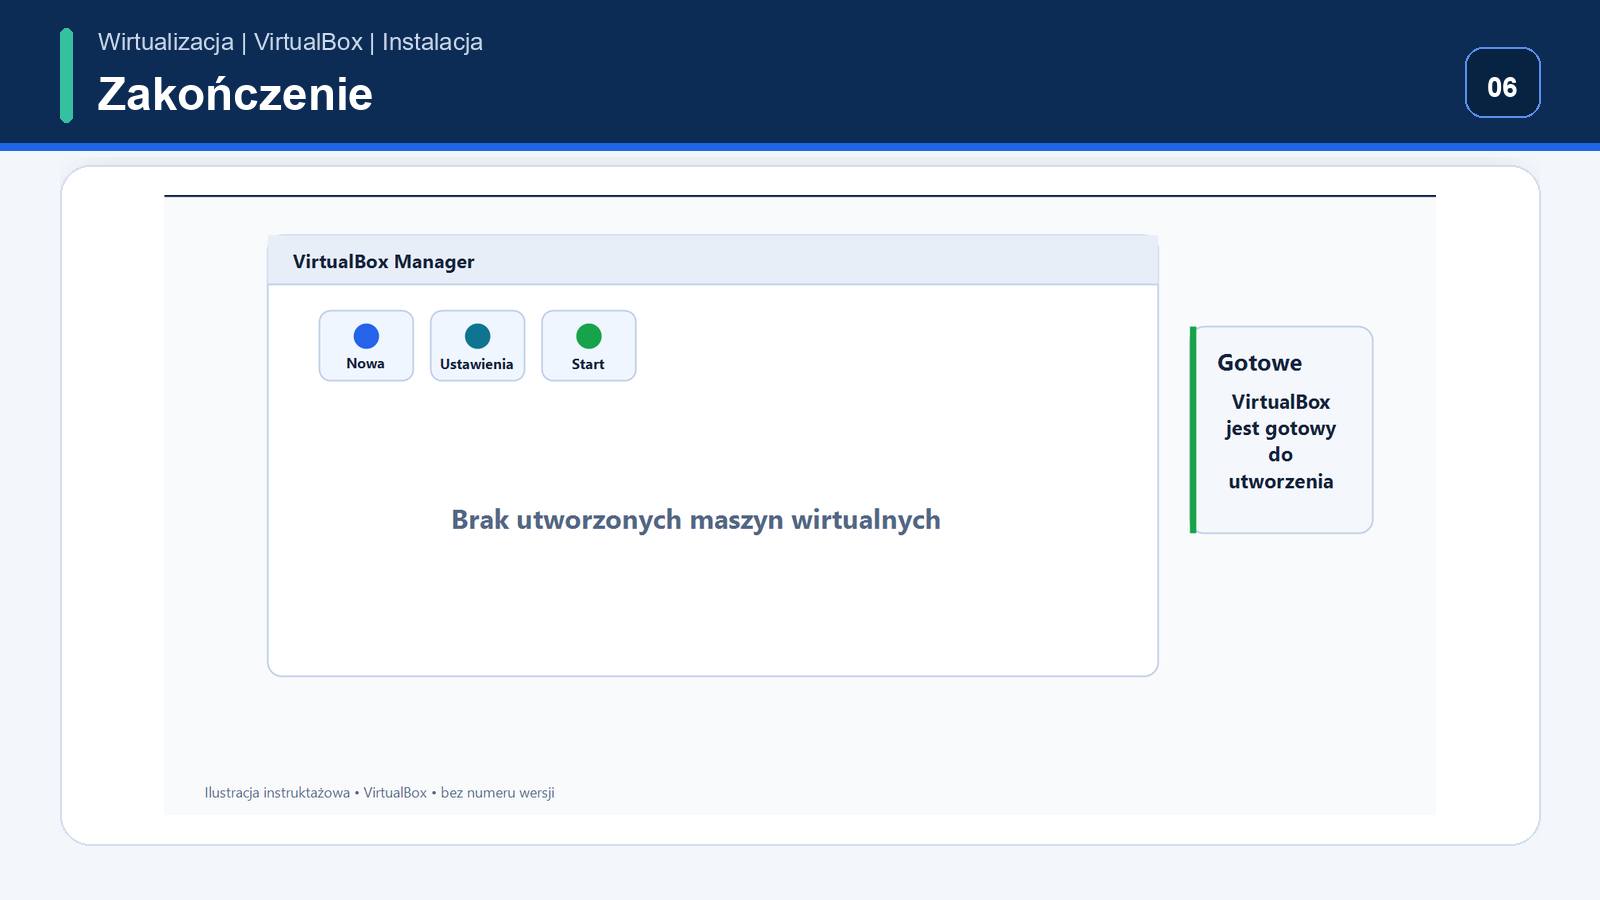
Task: Click the green Start button
Action: coord(588,346)
